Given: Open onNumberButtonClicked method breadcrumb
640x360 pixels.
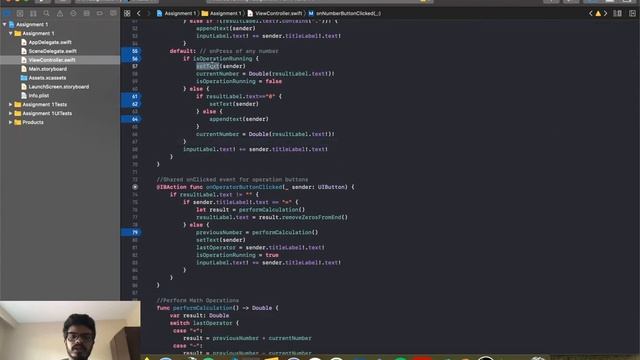Looking at the screenshot, I should [344, 13].
